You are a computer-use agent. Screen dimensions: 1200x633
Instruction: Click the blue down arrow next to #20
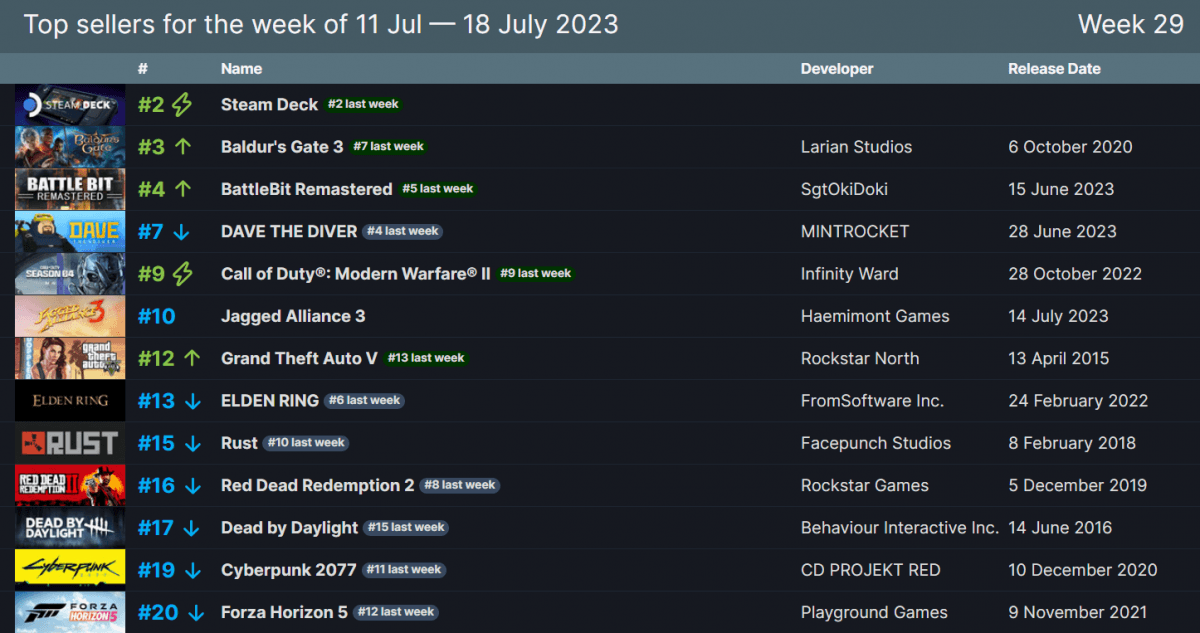point(196,612)
